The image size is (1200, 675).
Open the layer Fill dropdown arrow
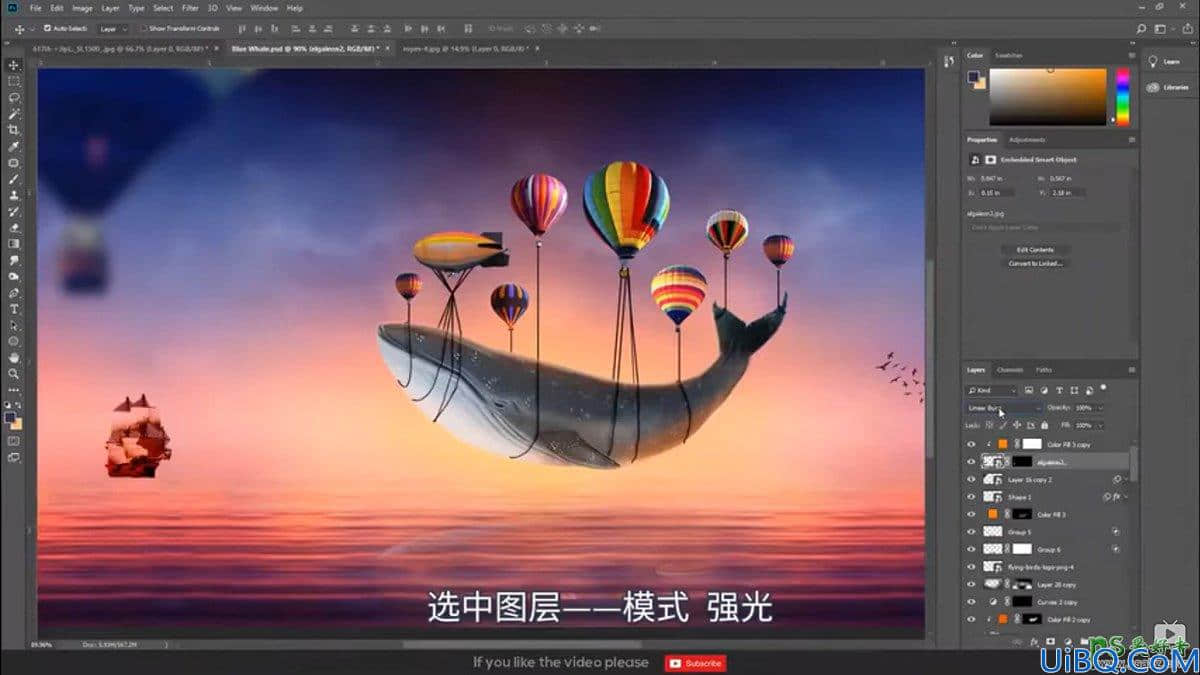click(1101, 425)
